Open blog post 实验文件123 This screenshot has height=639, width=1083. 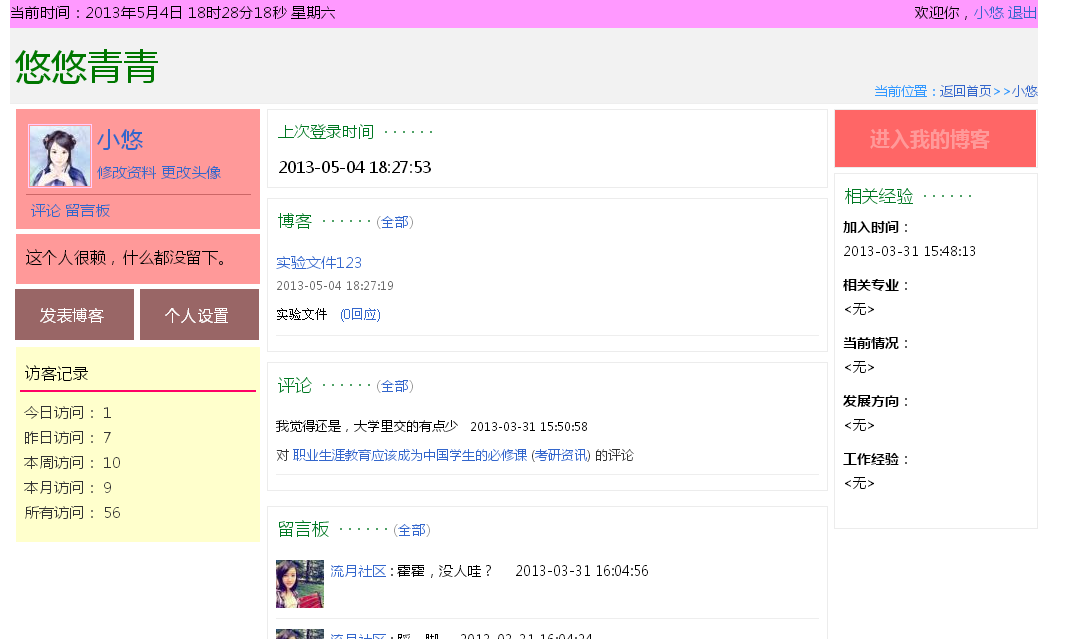tap(319, 263)
